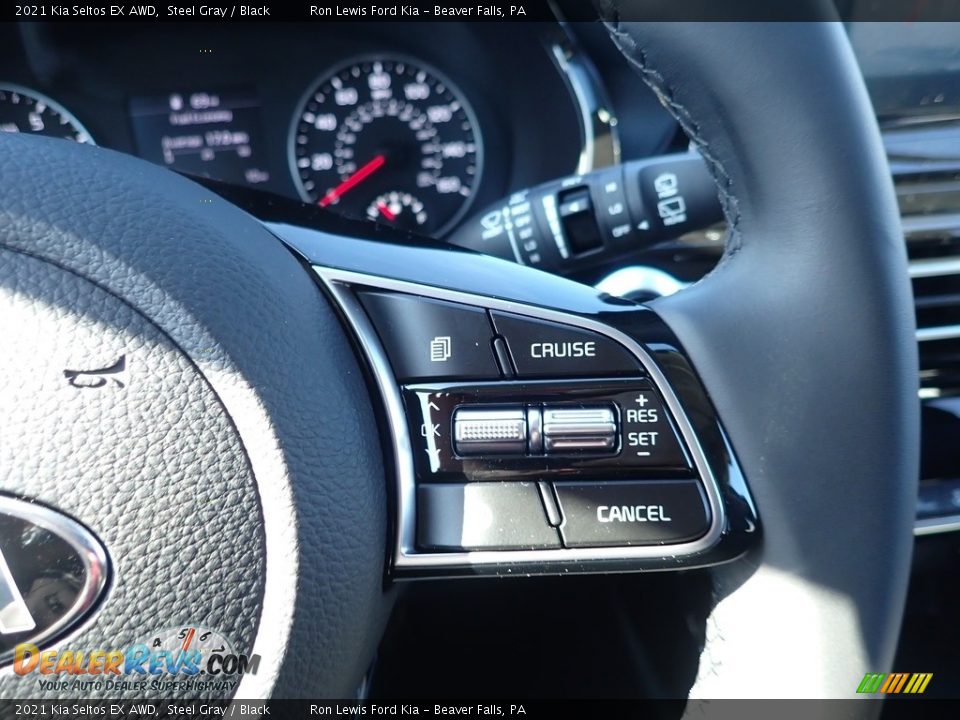The height and width of the screenshot is (720, 960).
Task: Click the rear wiper icon on stalk end
Action: coord(669,198)
